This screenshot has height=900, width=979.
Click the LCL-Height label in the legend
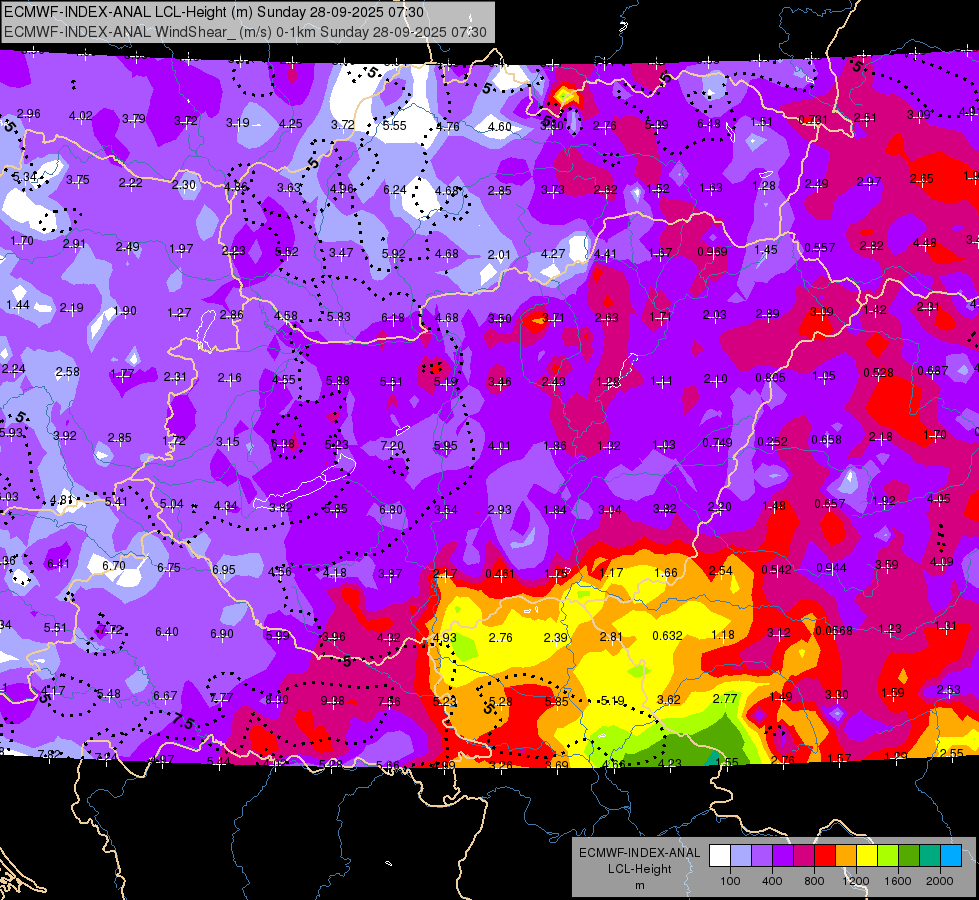tap(640, 869)
